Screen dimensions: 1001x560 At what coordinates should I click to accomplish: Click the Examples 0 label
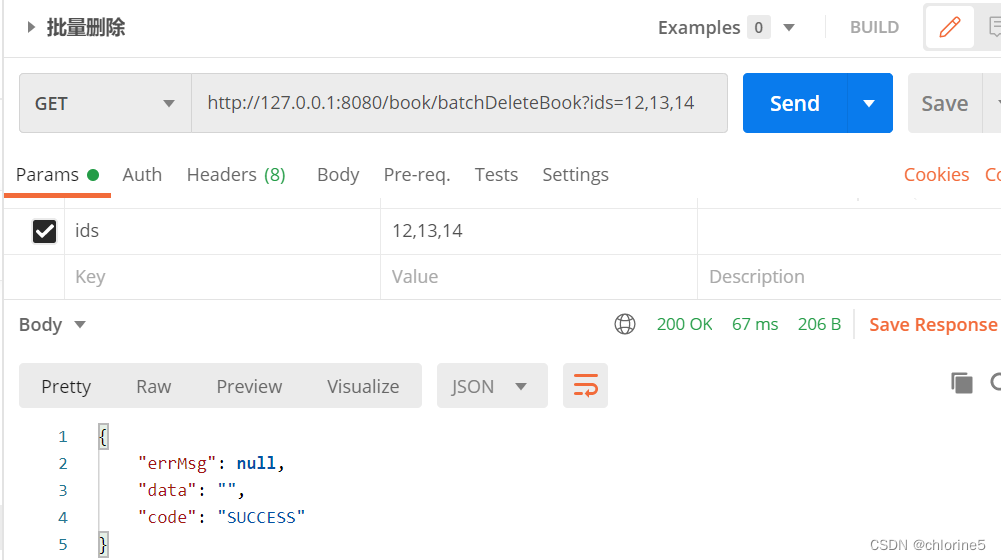point(714,27)
